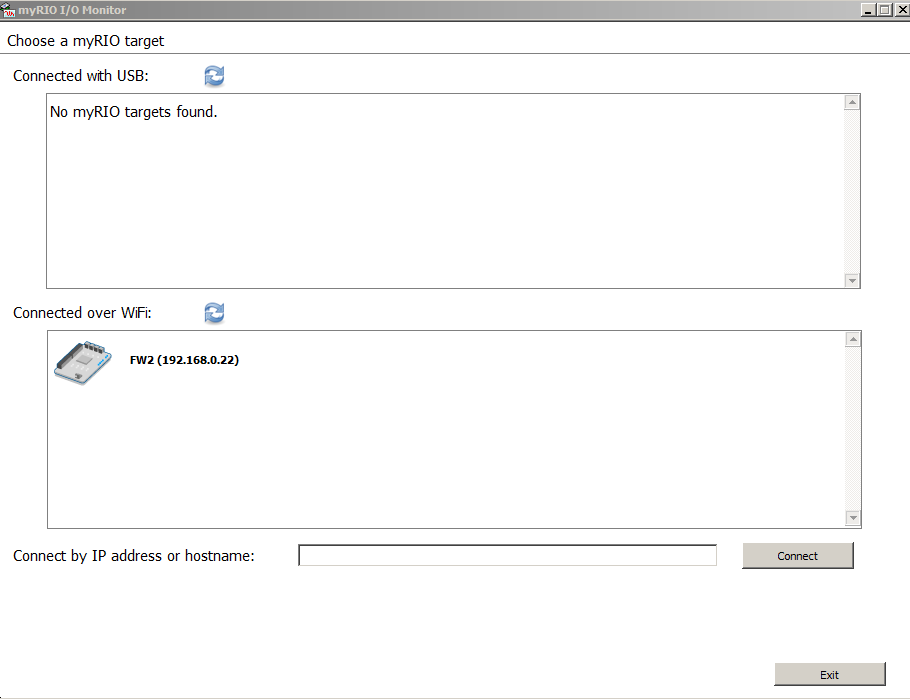Click the IP address or hostname field
The width and height of the screenshot is (910, 700).
[x=507, y=555]
